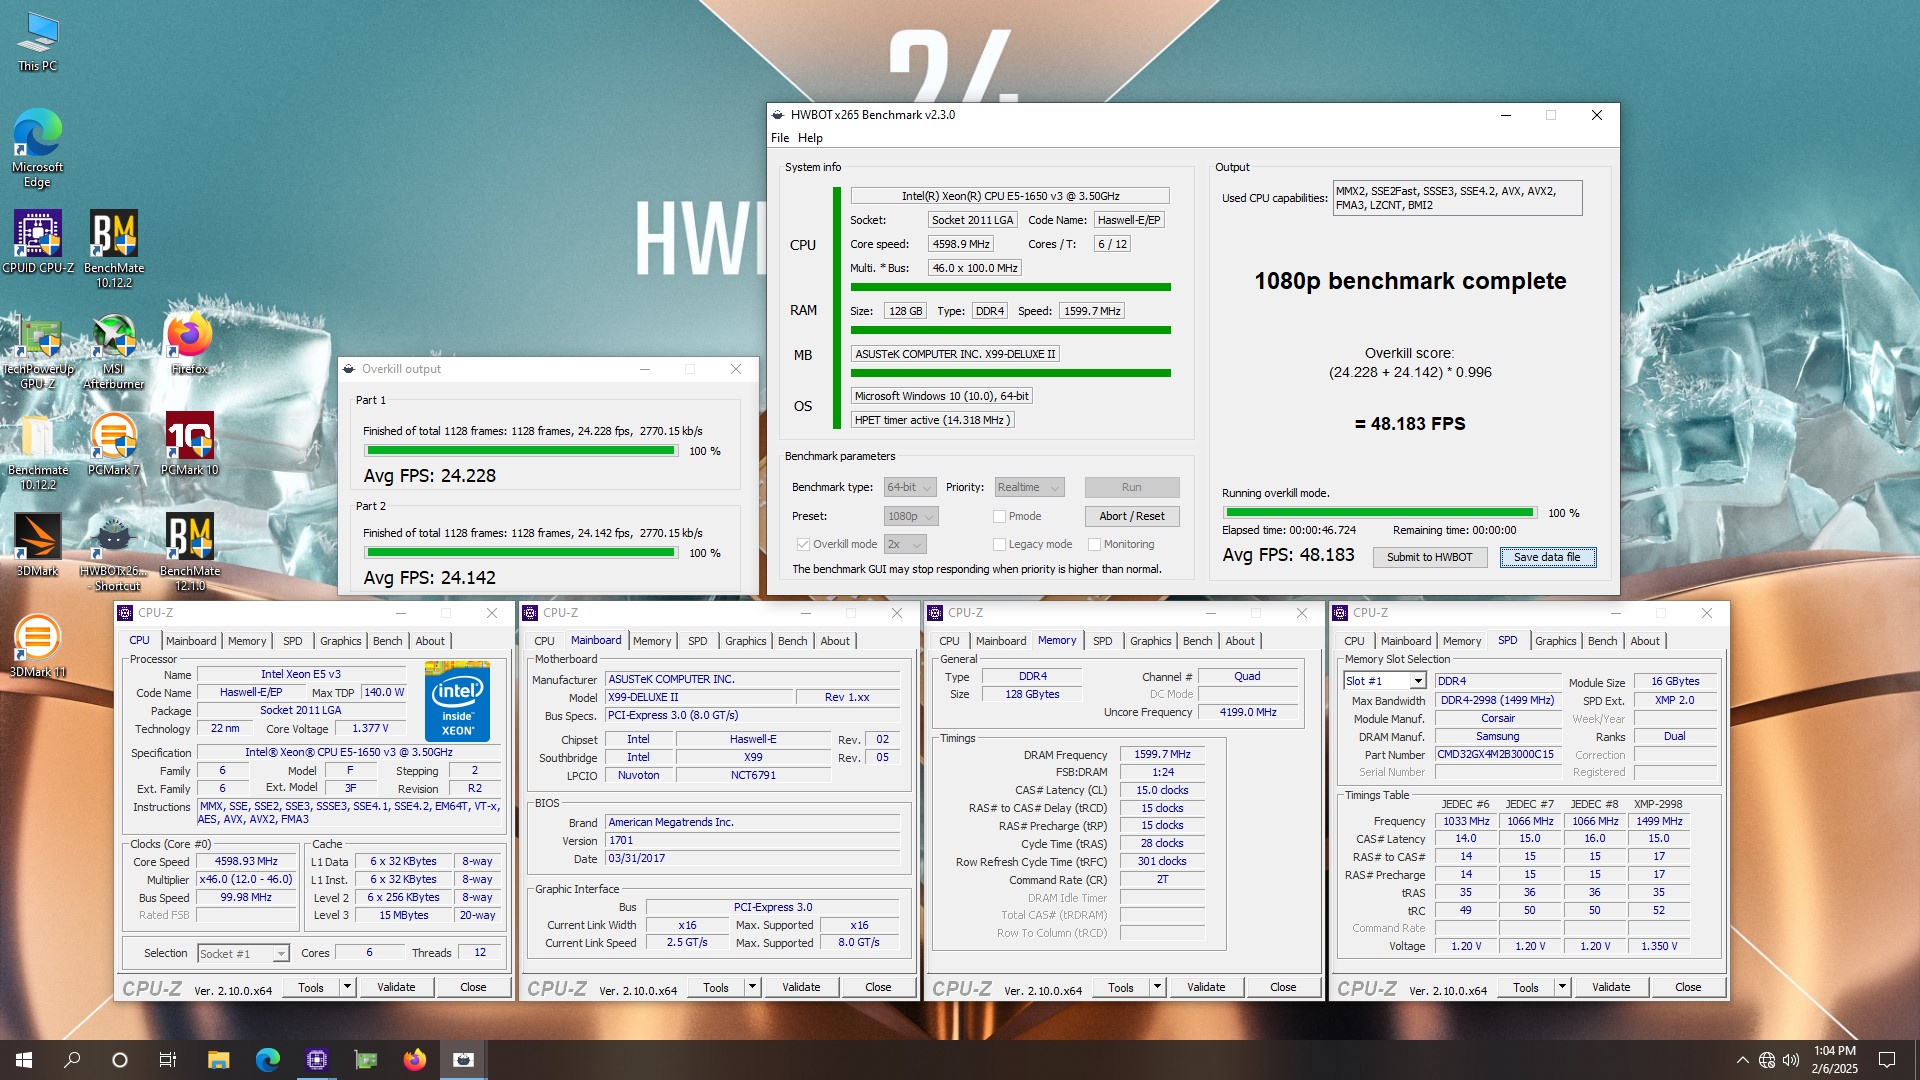Open the Preset 1080p dropdown

[911, 516]
